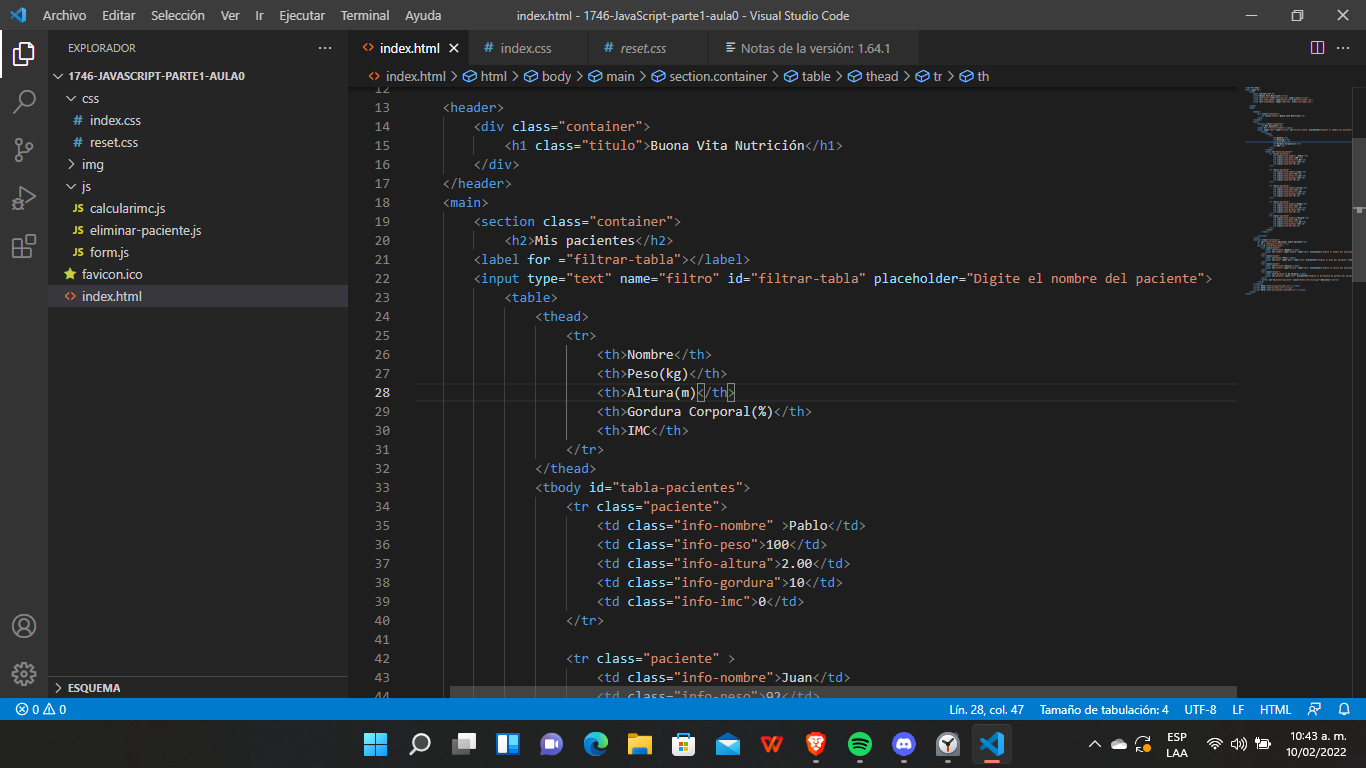The width and height of the screenshot is (1366, 768).
Task: Open notifications bell in status bar
Action: click(x=1343, y=710)
